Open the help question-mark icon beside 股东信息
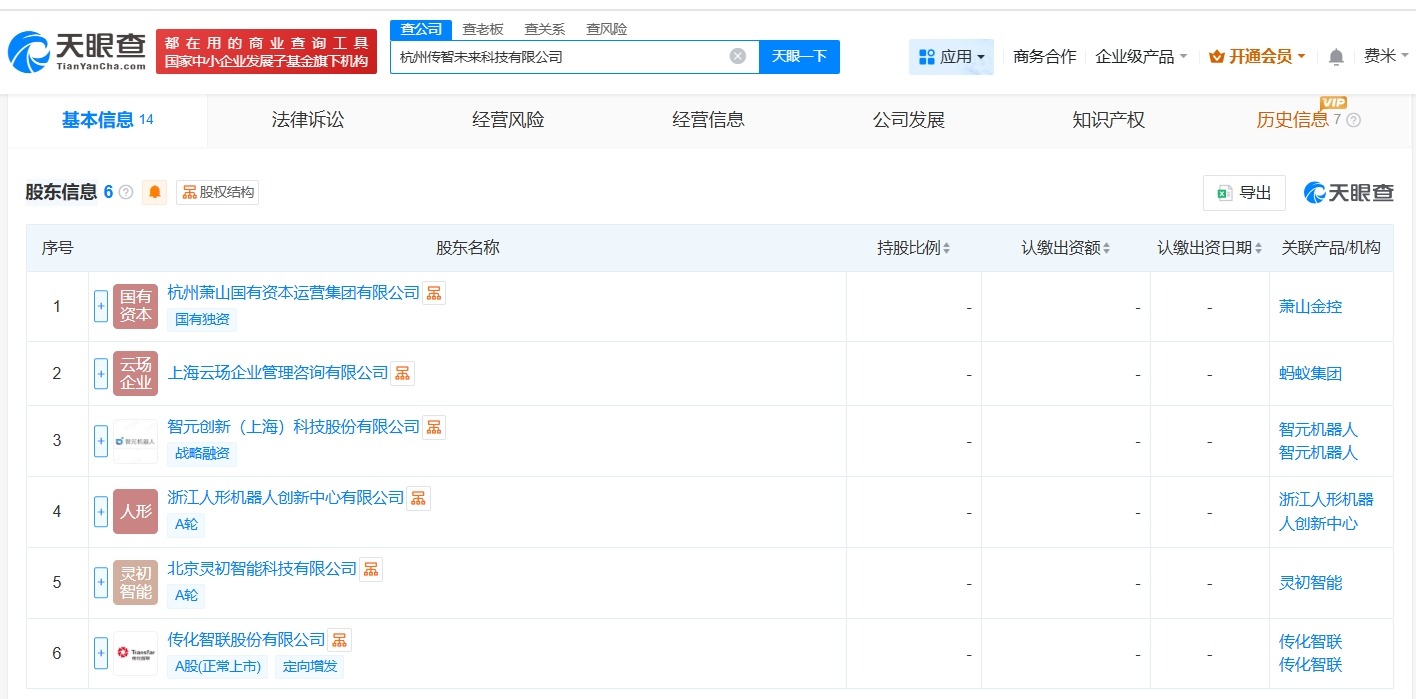 (x=124, y=192)
